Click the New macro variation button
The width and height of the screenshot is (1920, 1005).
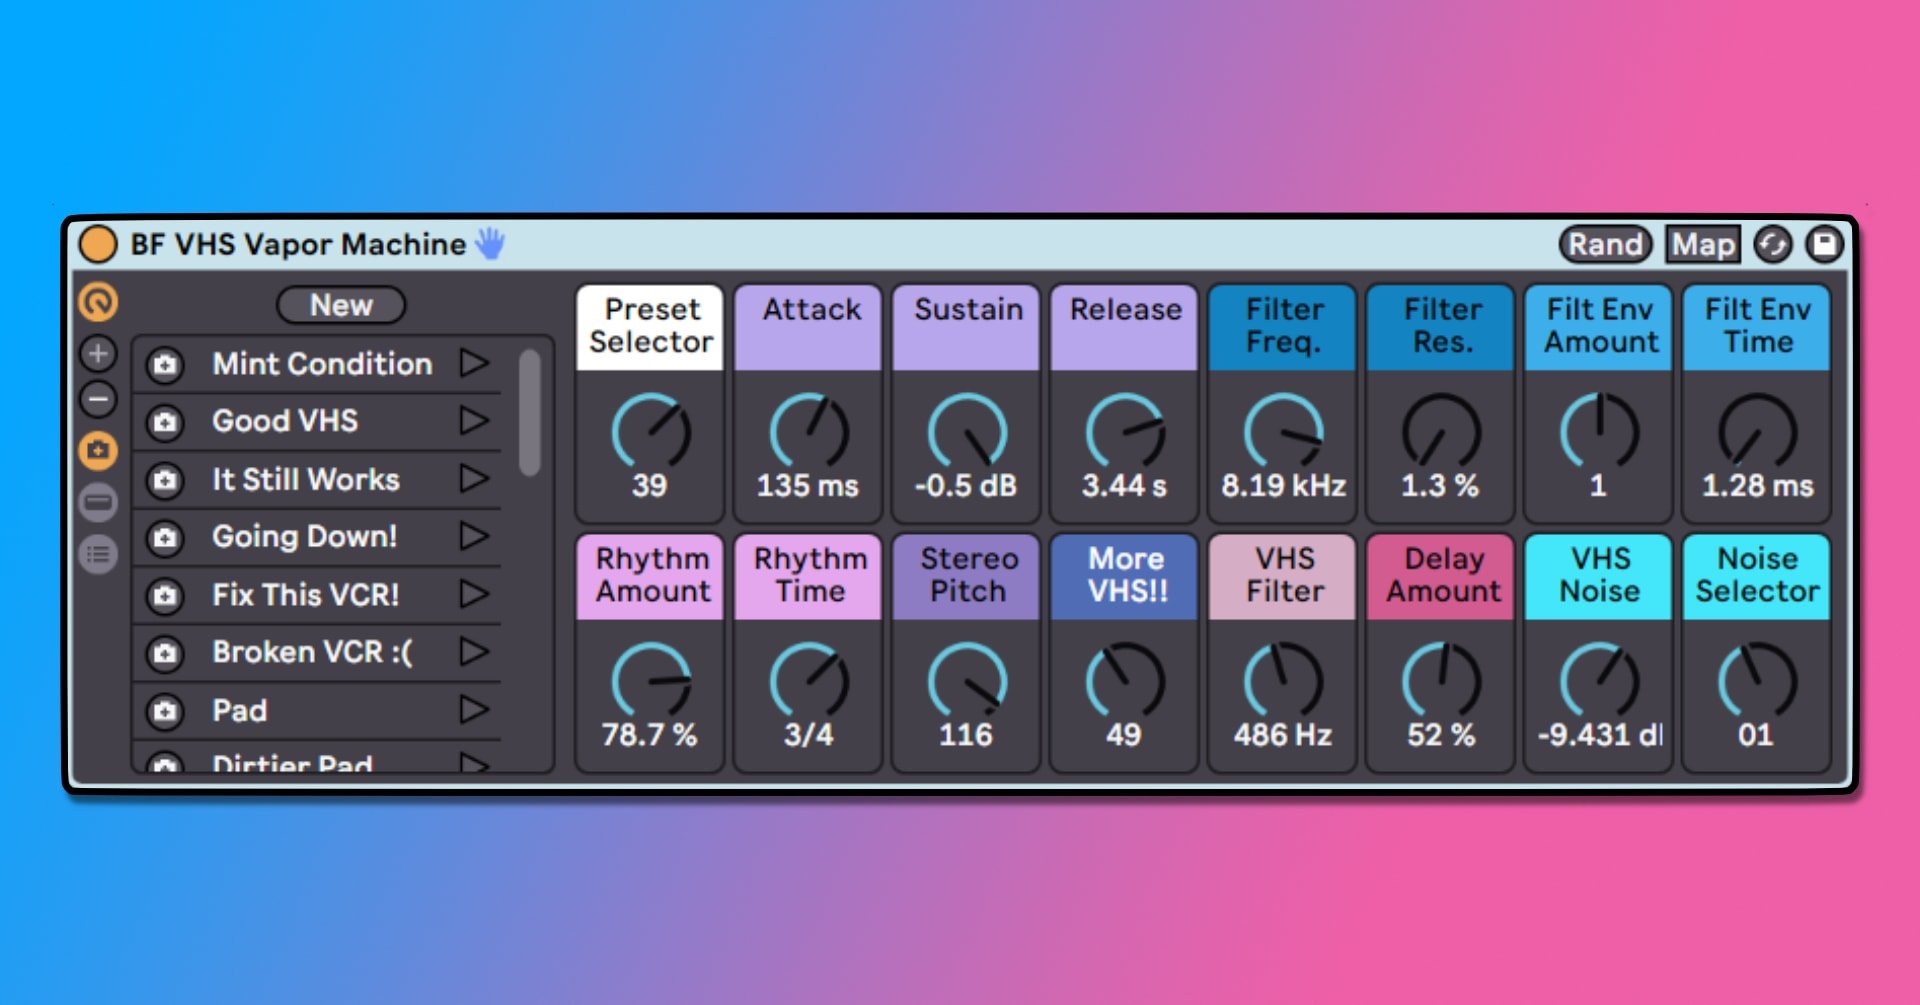(341, 305)
